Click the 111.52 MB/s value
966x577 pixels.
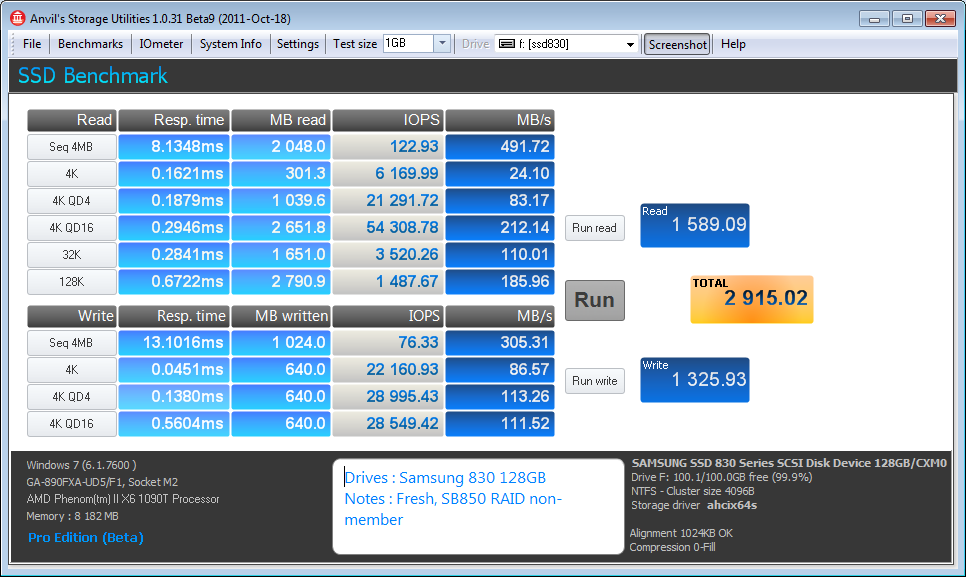click(x=500, y=424)
